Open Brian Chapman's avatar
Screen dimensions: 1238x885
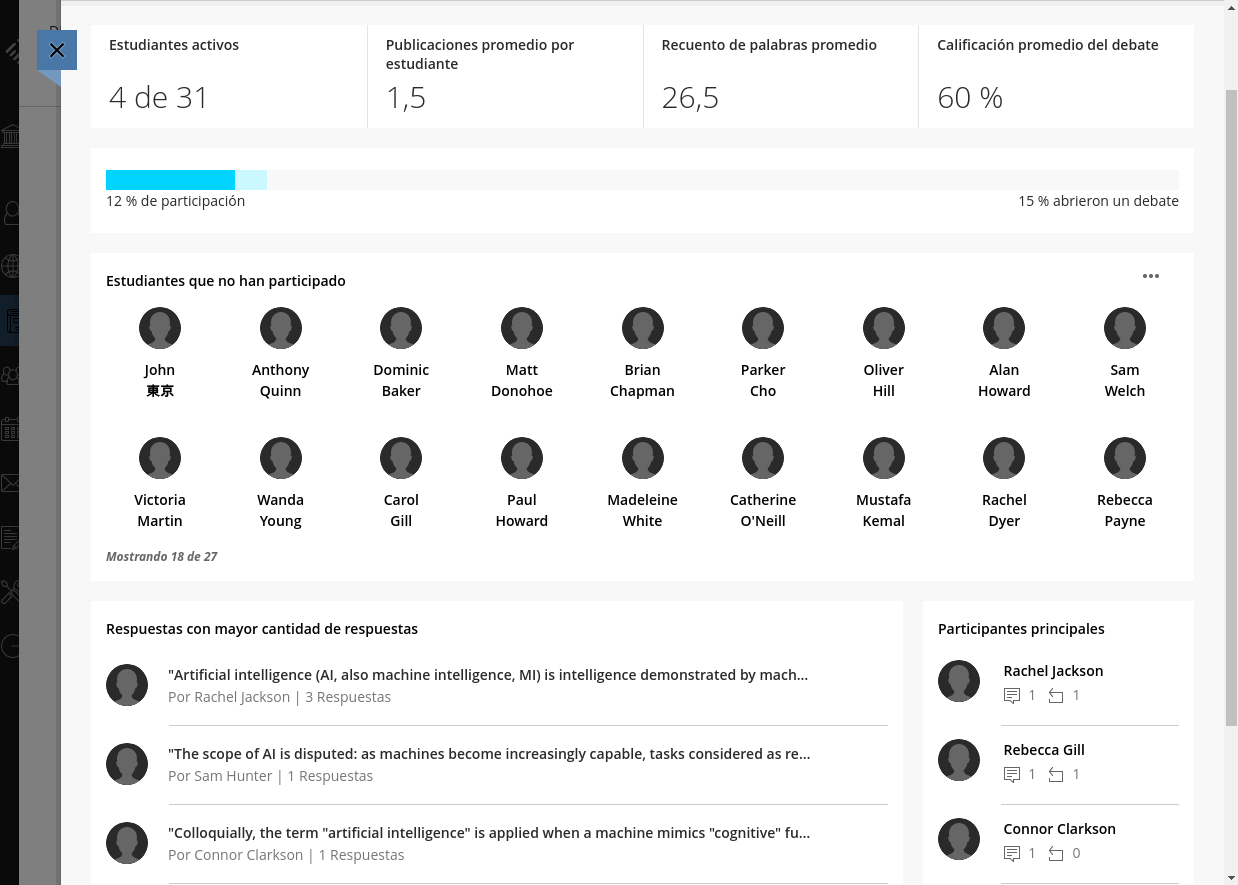643,328
